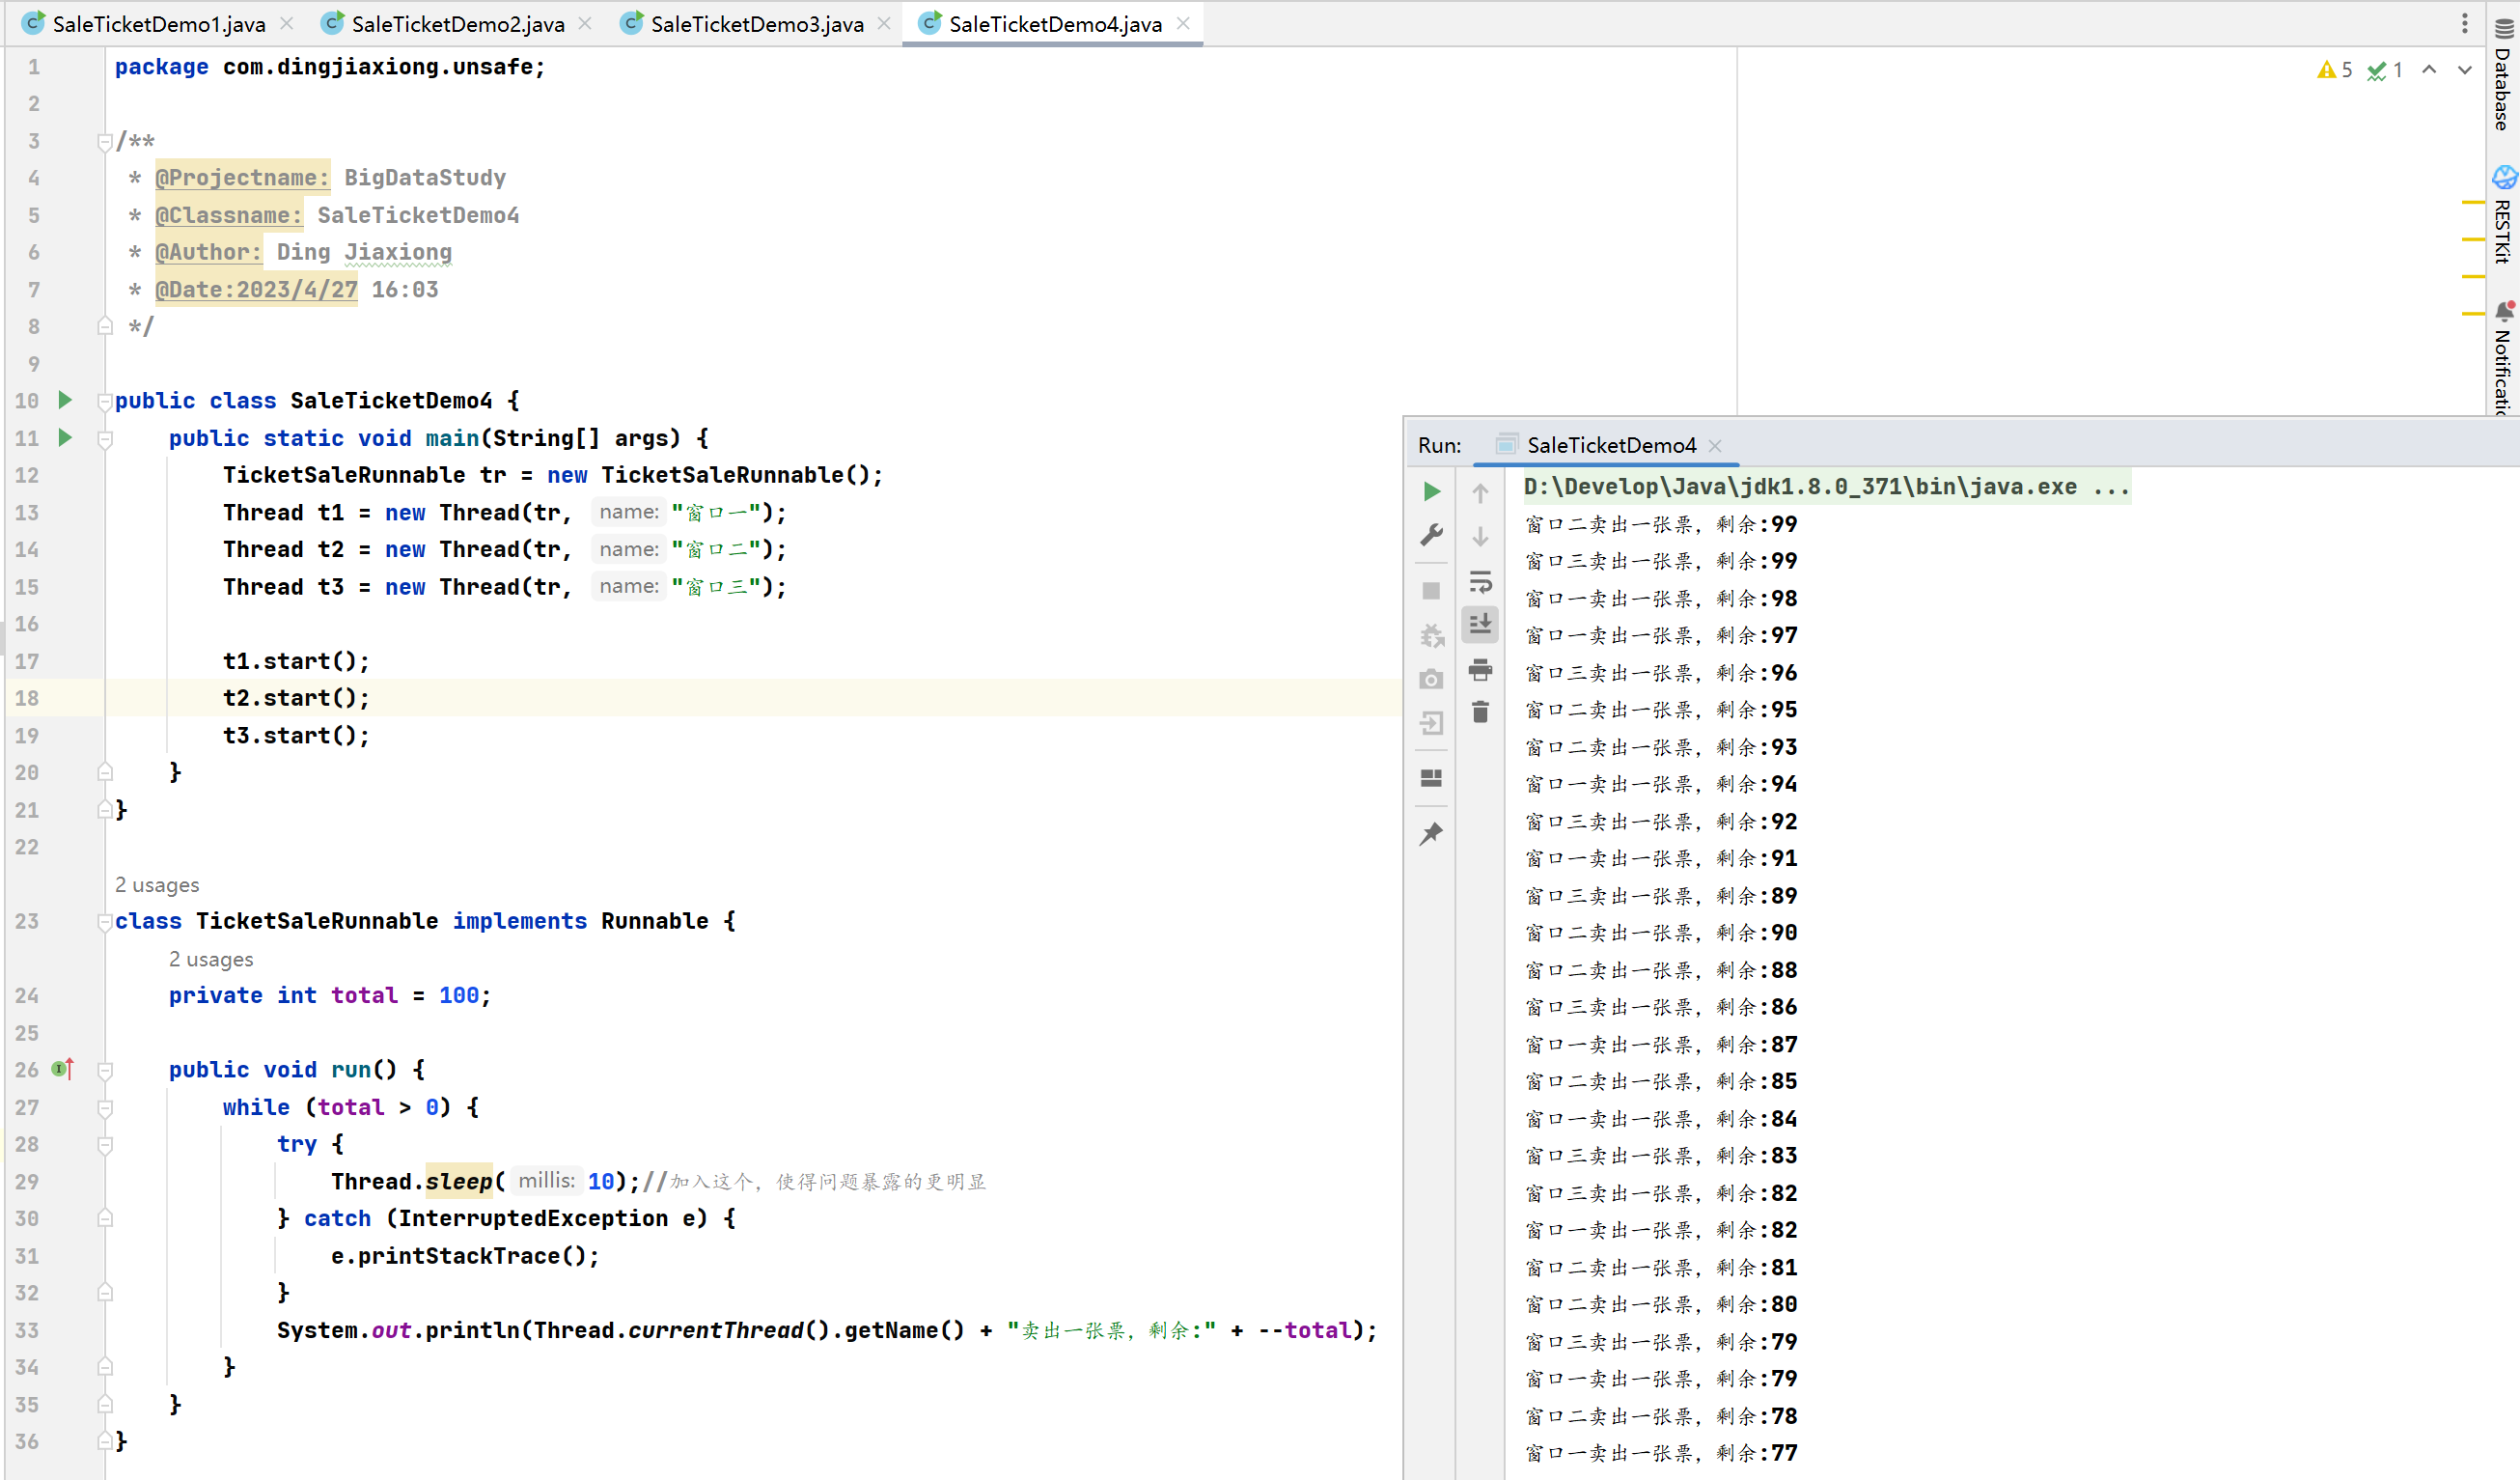Move down the console stack trace
This screenshot has width=2520, height=1480.
1480,536
